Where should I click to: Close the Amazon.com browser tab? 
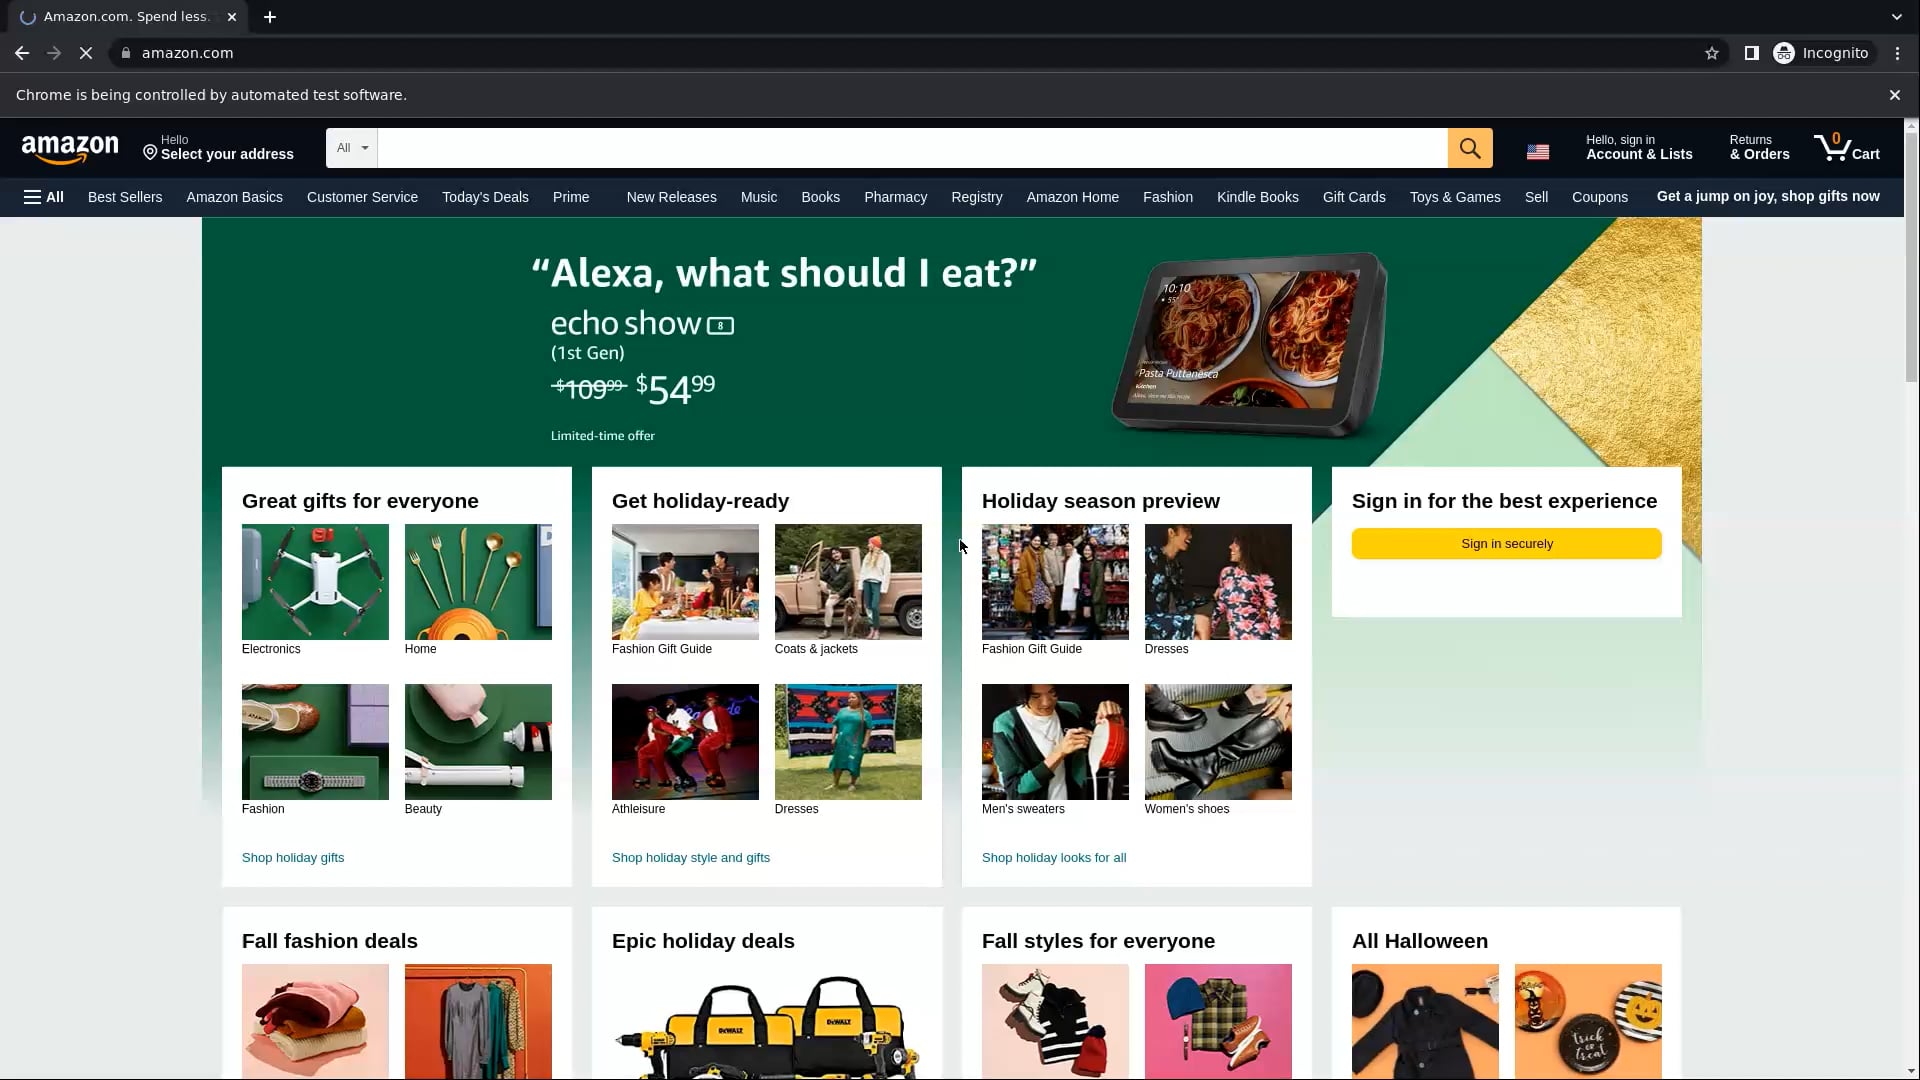pos(232,17)
